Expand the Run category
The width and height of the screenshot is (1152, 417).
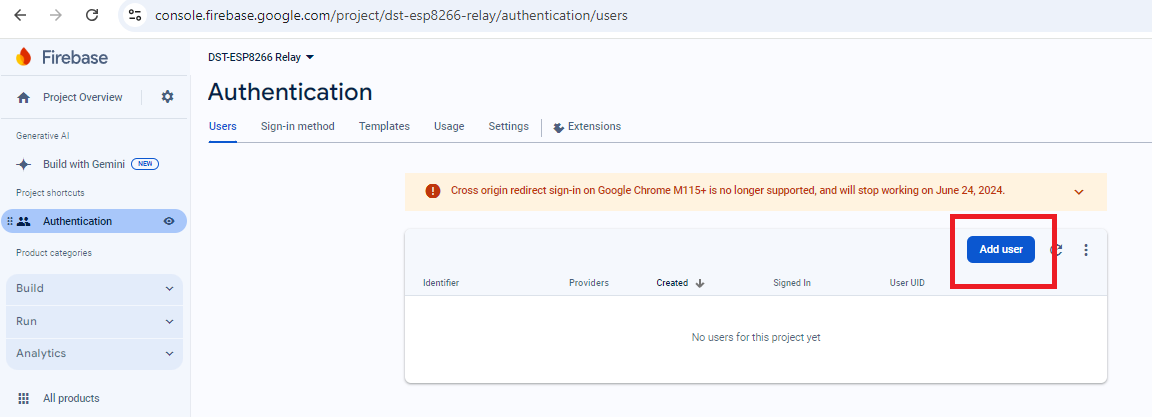[x=94, y=321]
